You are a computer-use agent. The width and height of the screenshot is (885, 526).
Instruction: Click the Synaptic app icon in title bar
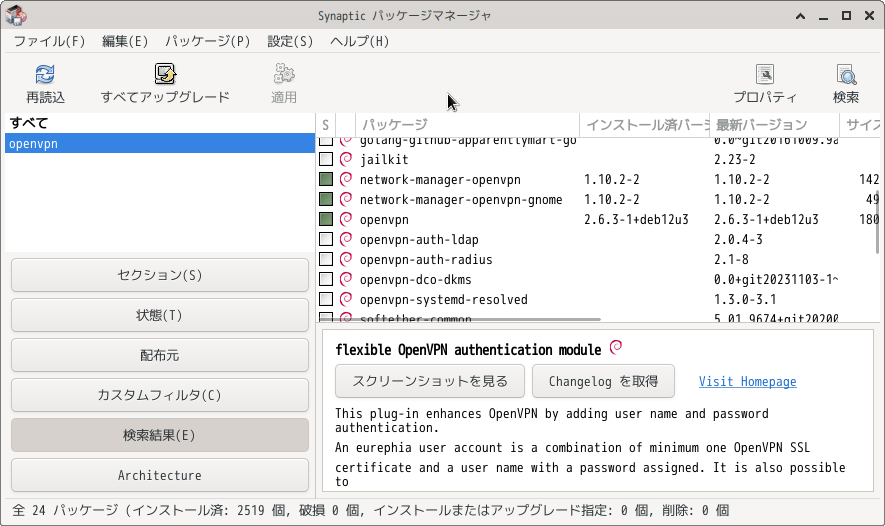[16, 15]
